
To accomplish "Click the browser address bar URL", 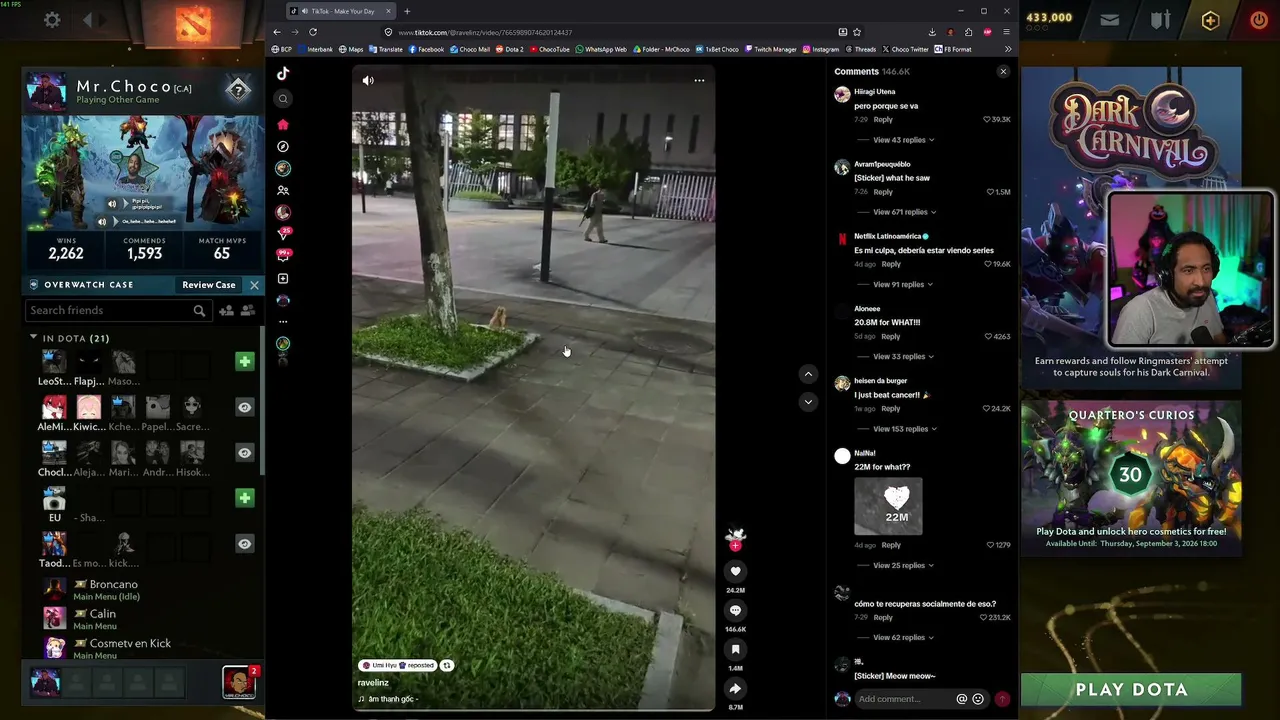I will pos(485,32).
